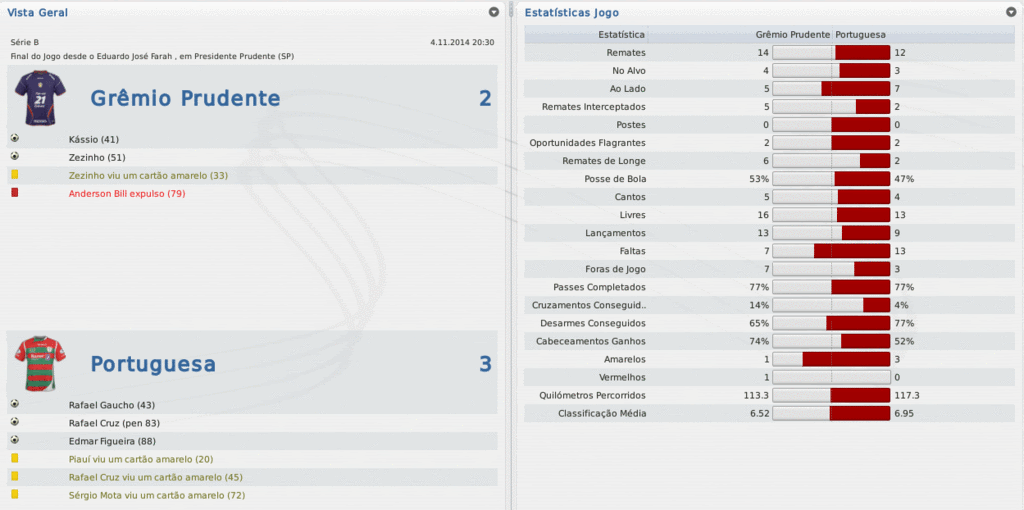Screen dimensions: 1024x510
Task: Click the yellow card icon beside Piauí
Action: tap(15, 459)
